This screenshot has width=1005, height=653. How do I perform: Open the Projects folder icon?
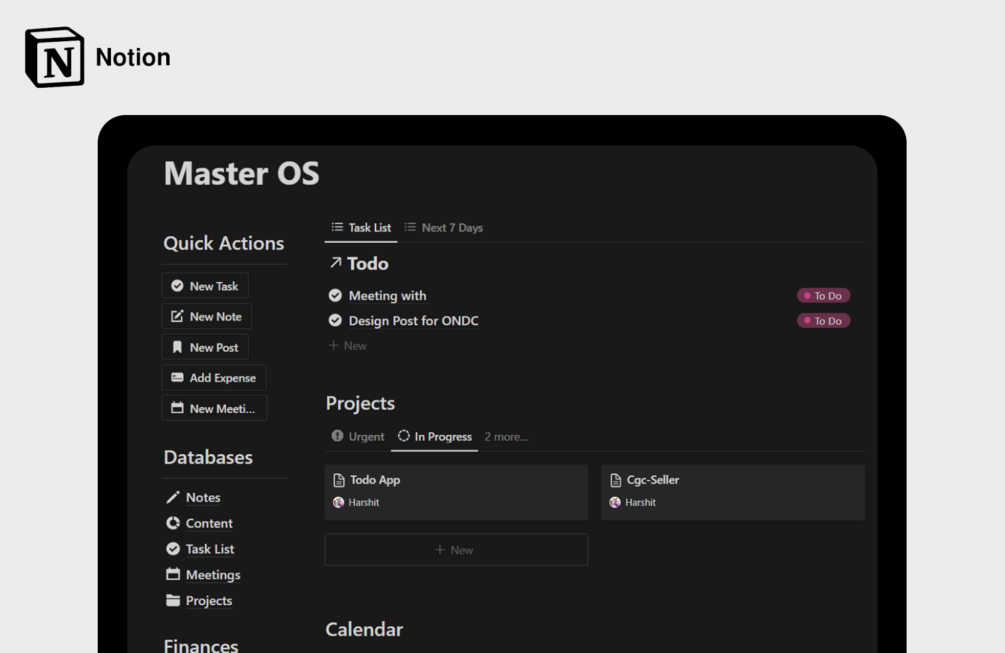[x=172, y=600]
